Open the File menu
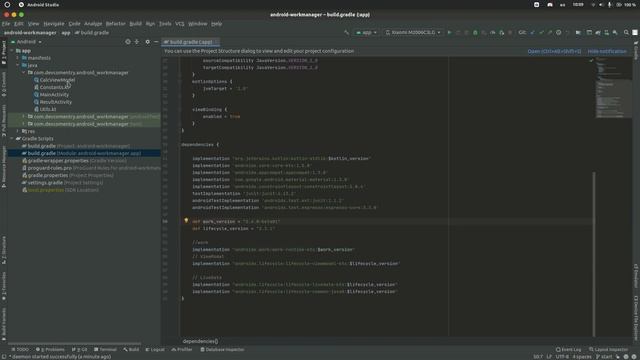The height and width of the screenshot is (360, 640). pos(6,24)
